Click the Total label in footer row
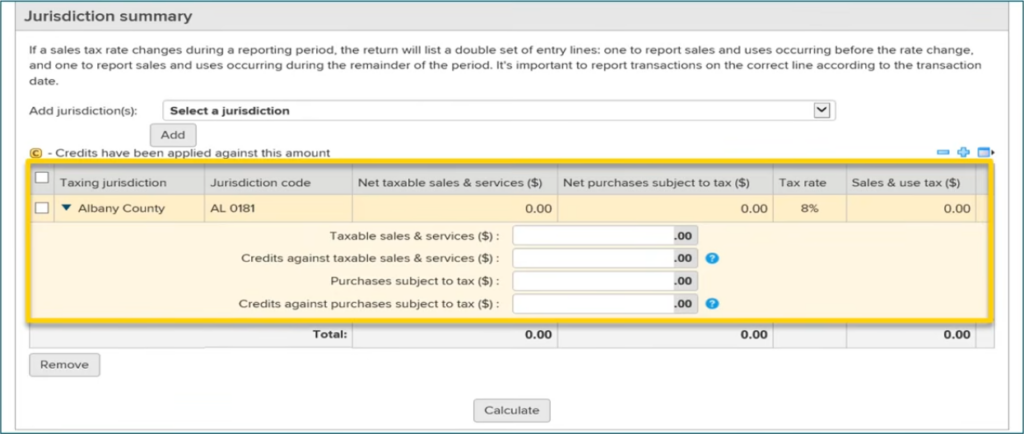This screenshot has height=434, width=1024. [329, 335]
